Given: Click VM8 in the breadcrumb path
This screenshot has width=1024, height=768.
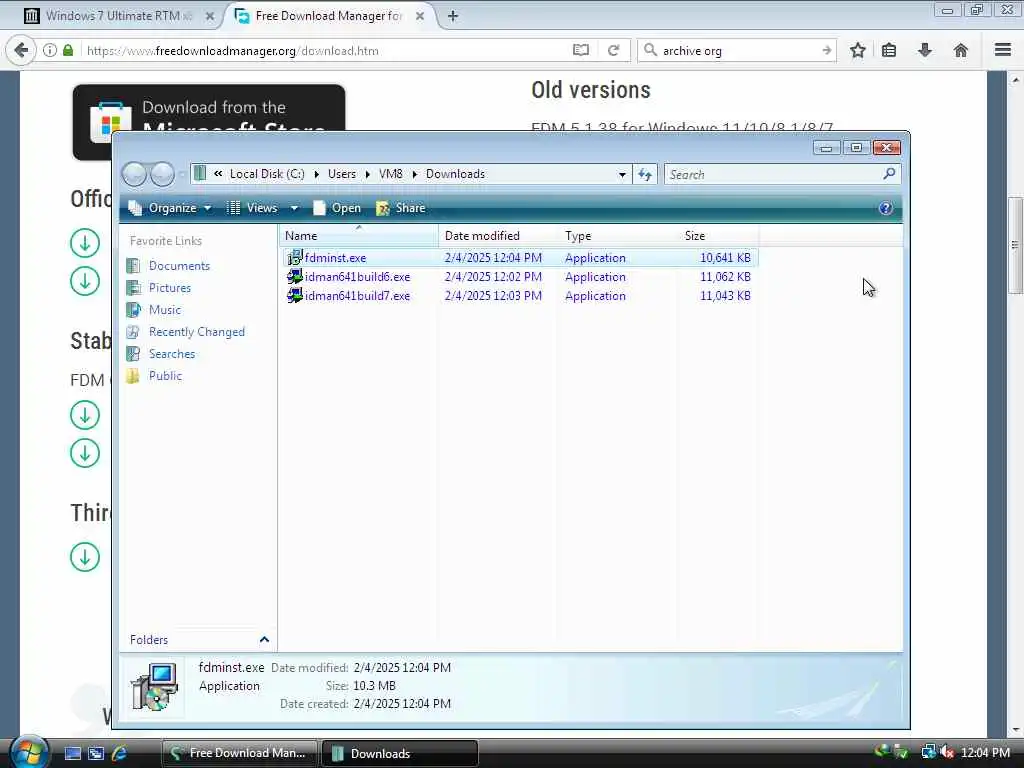Looking at the screenshot, I should pyautogui.click(x=391, y=174).
